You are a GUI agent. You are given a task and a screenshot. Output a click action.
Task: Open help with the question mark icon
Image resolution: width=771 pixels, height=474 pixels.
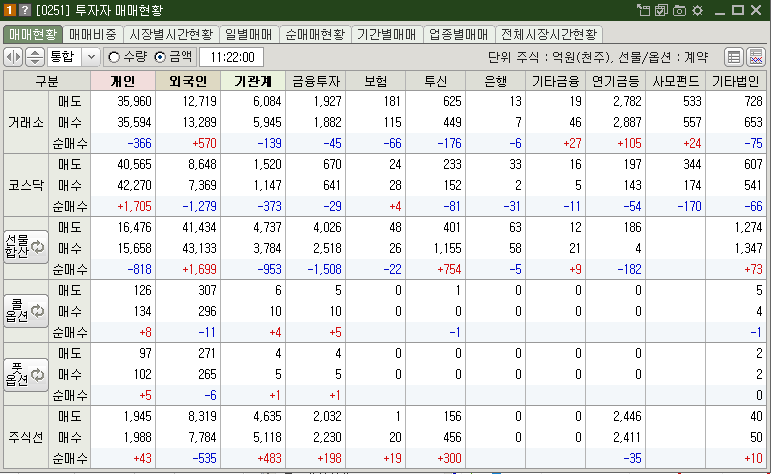coord(25,10)
